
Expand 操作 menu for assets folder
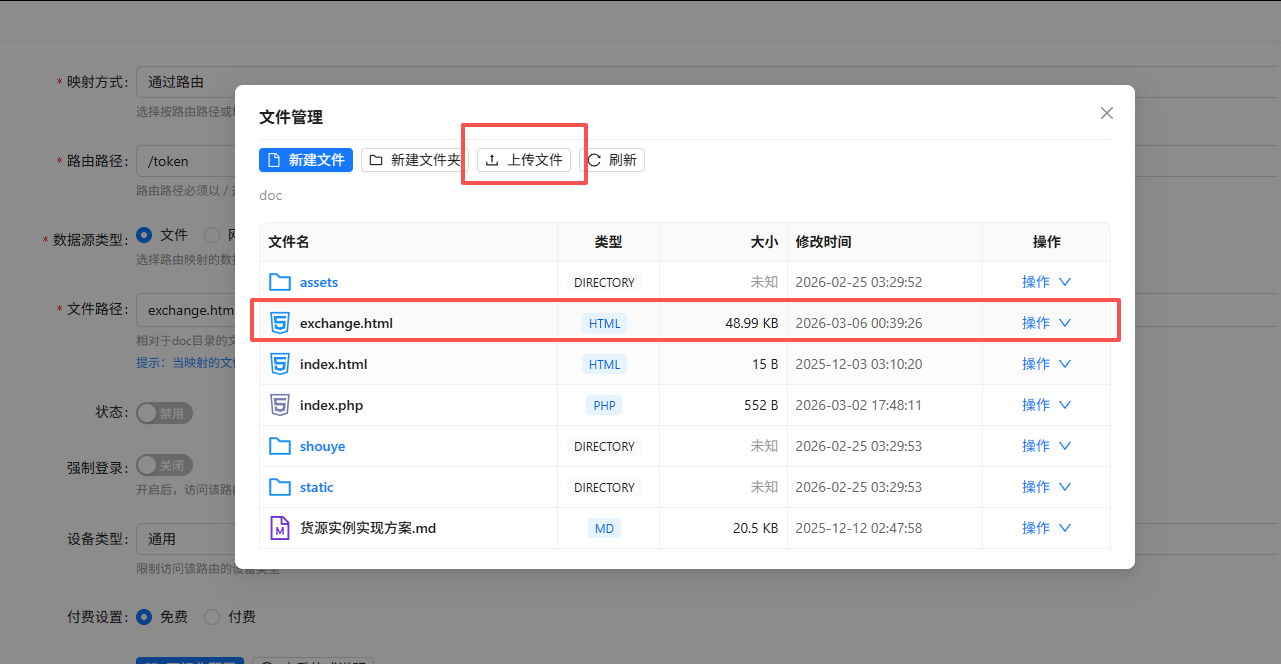pyautogui.click(x=1046, y=282)
